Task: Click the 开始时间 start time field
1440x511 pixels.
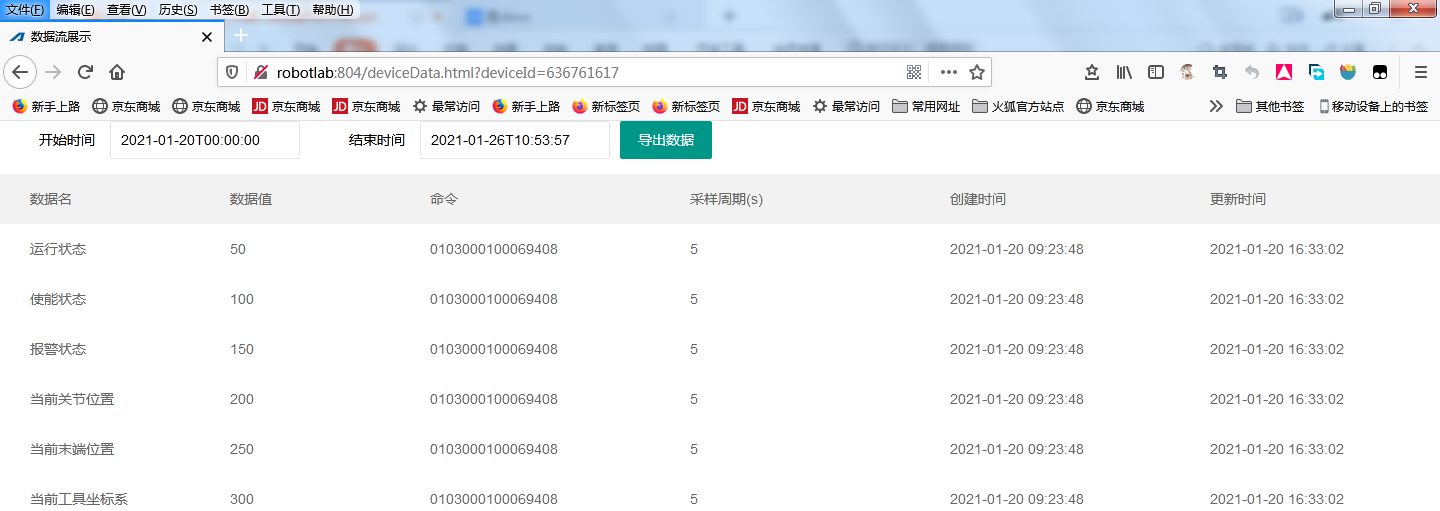Action: point(204,140)
